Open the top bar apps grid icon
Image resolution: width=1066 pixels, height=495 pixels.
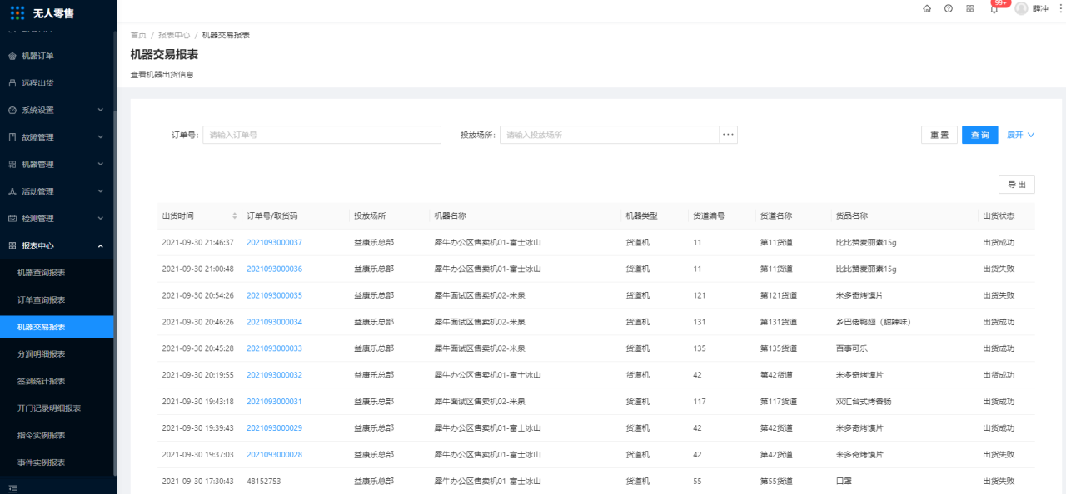coord(970,9)
